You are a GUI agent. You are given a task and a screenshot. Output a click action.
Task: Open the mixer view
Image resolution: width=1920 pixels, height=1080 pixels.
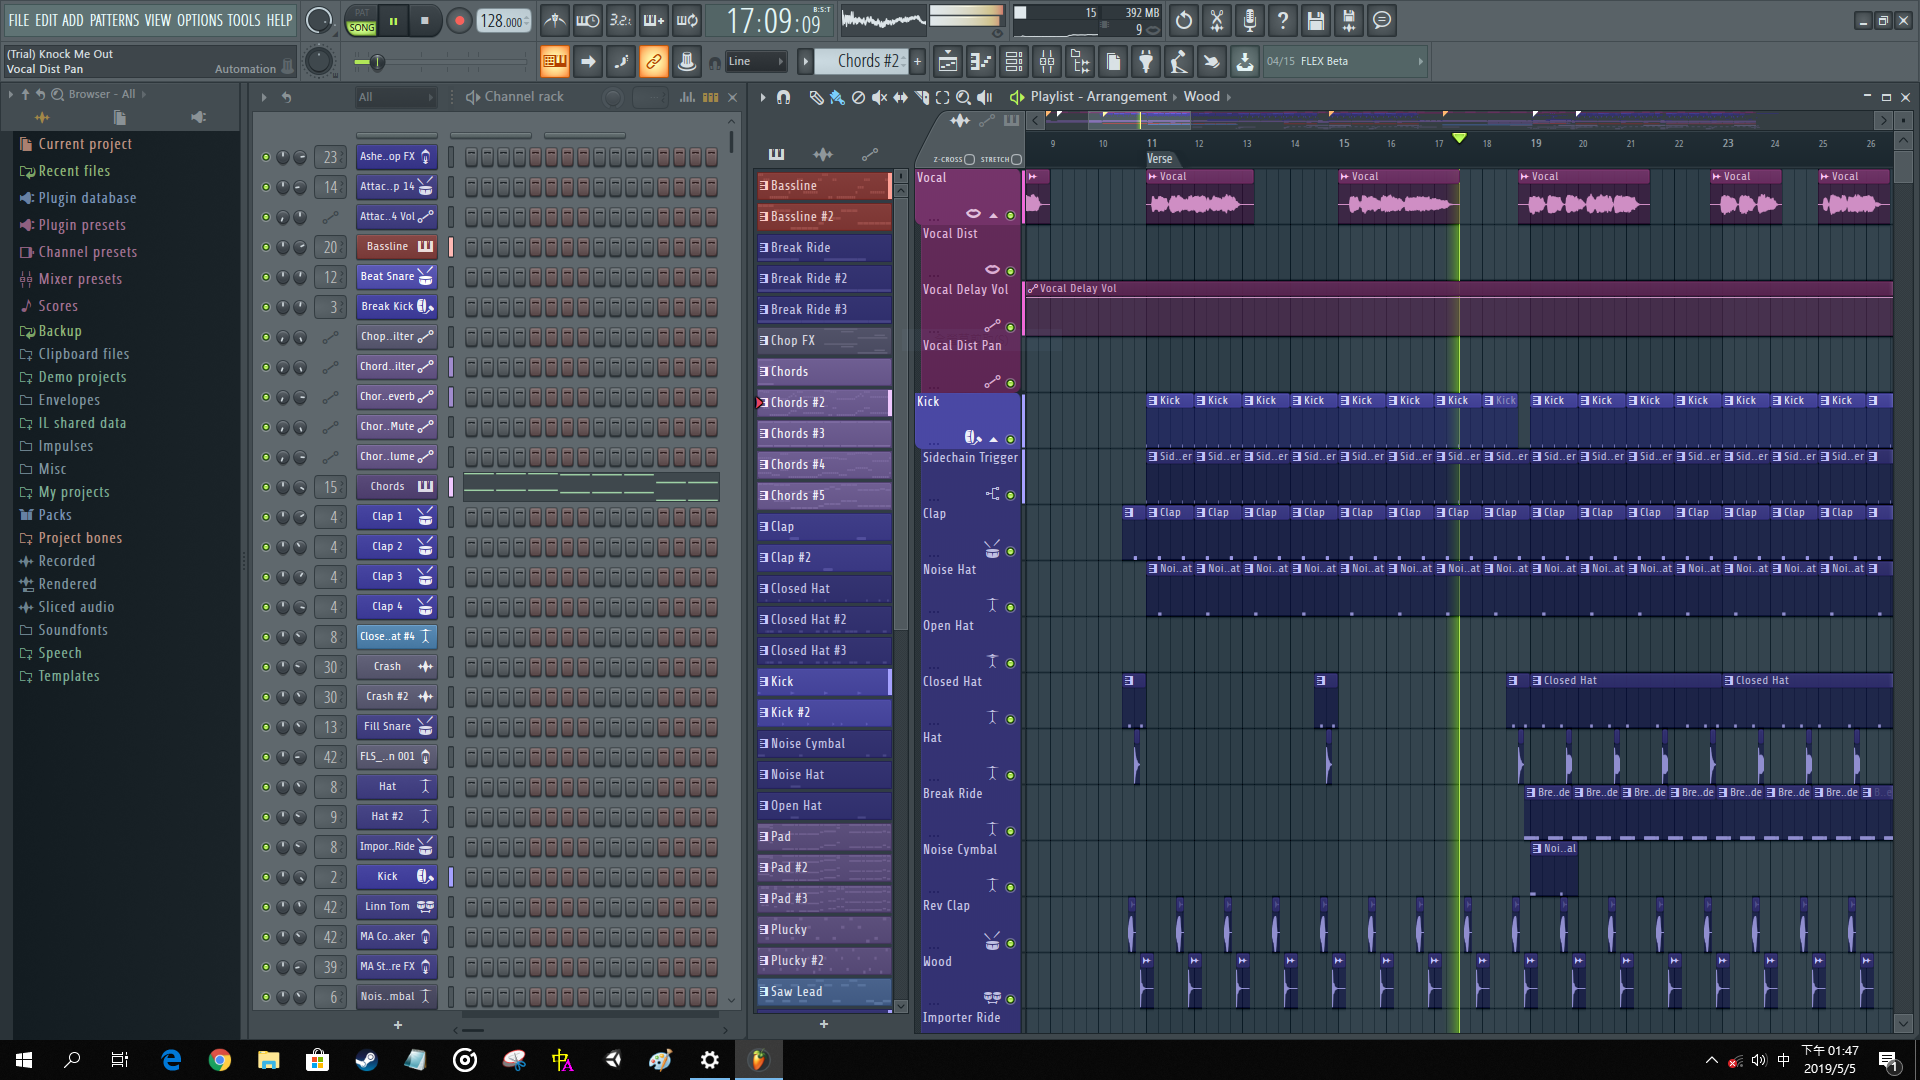[x=1047, y=62]
